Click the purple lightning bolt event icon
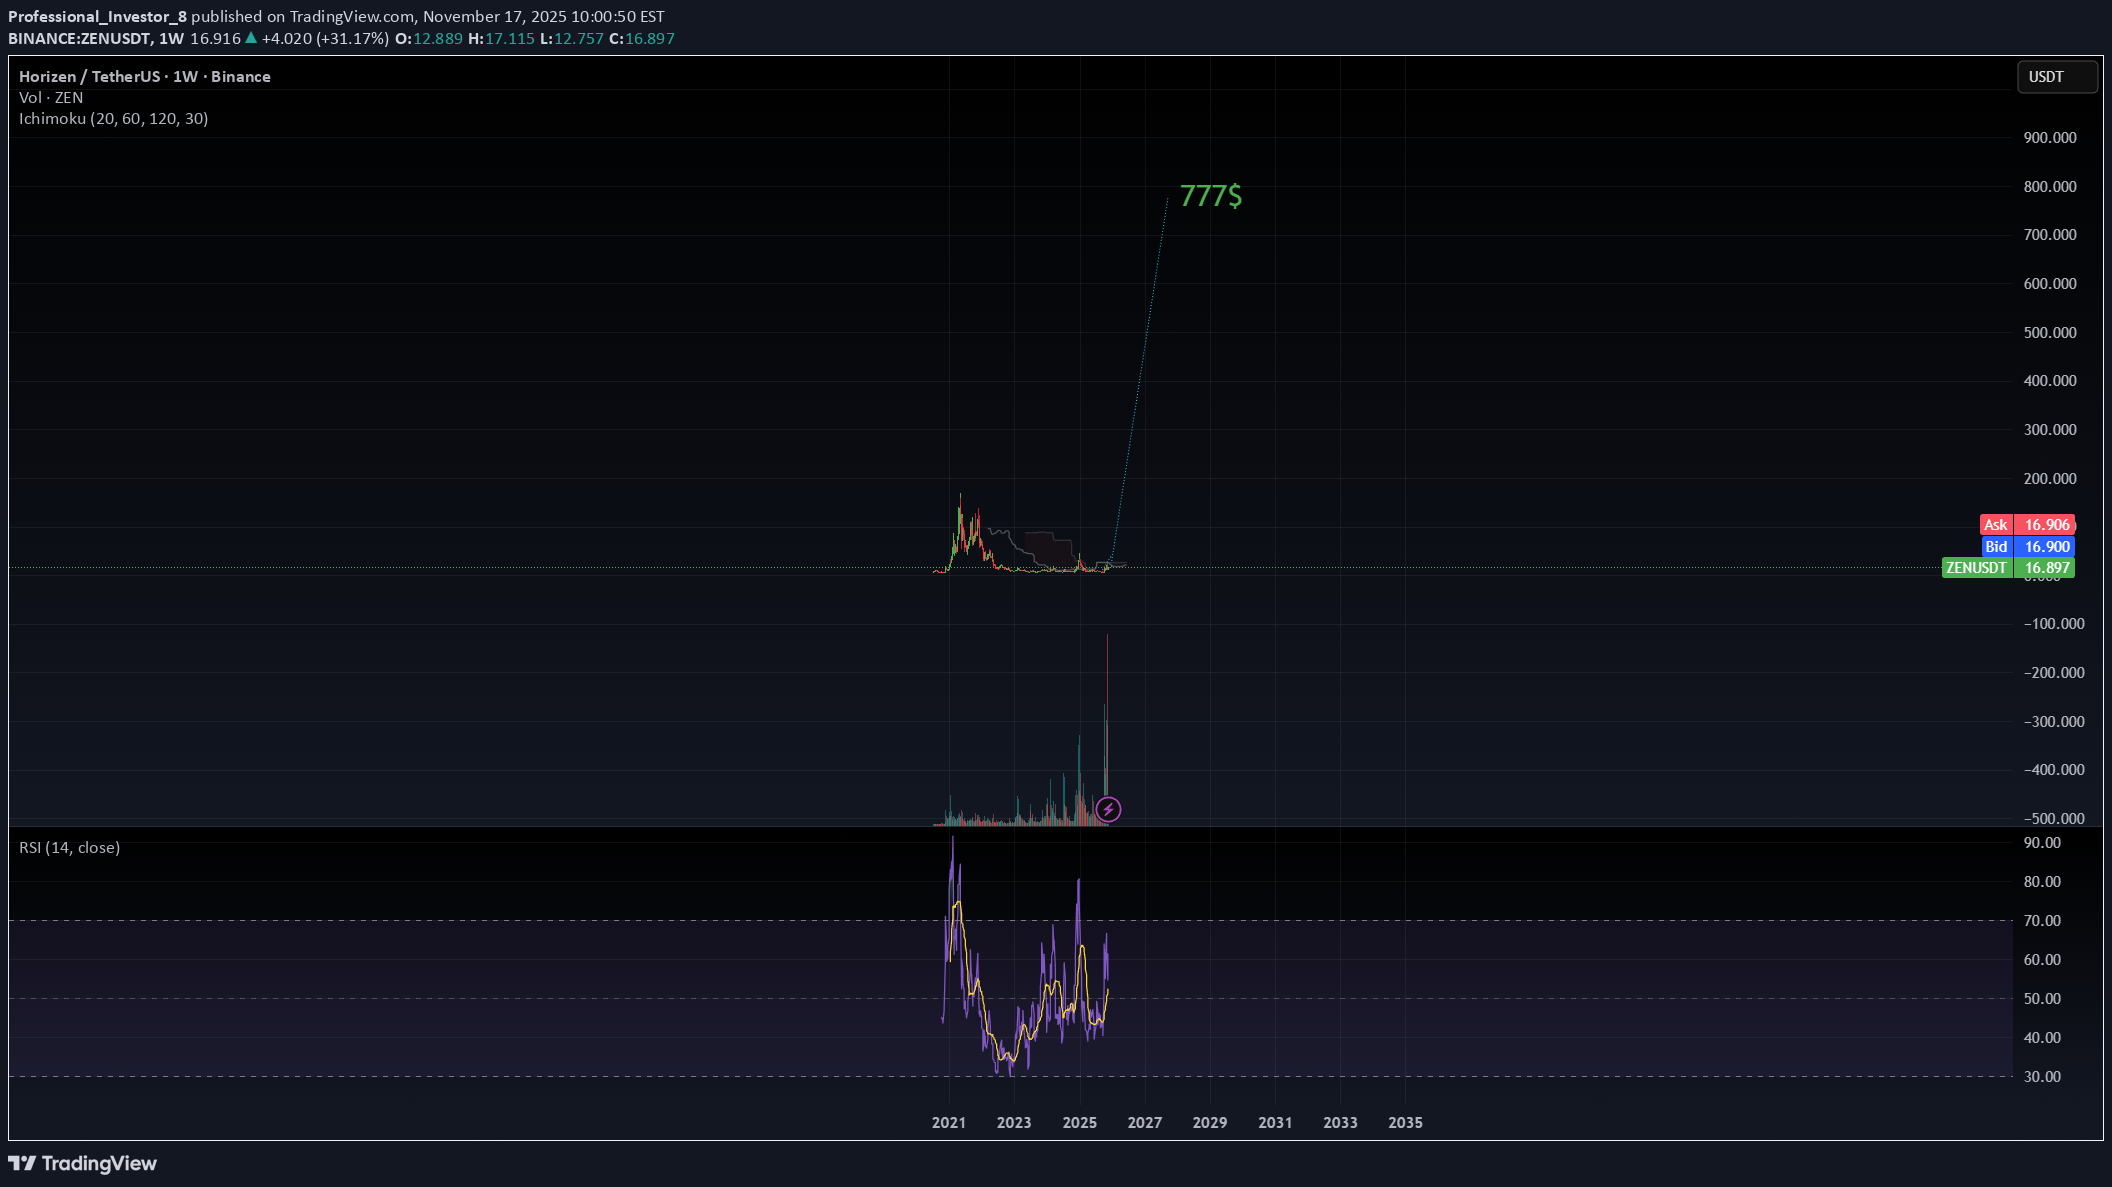This screenshot has width=2112, height=1187. coord(1108,809)
